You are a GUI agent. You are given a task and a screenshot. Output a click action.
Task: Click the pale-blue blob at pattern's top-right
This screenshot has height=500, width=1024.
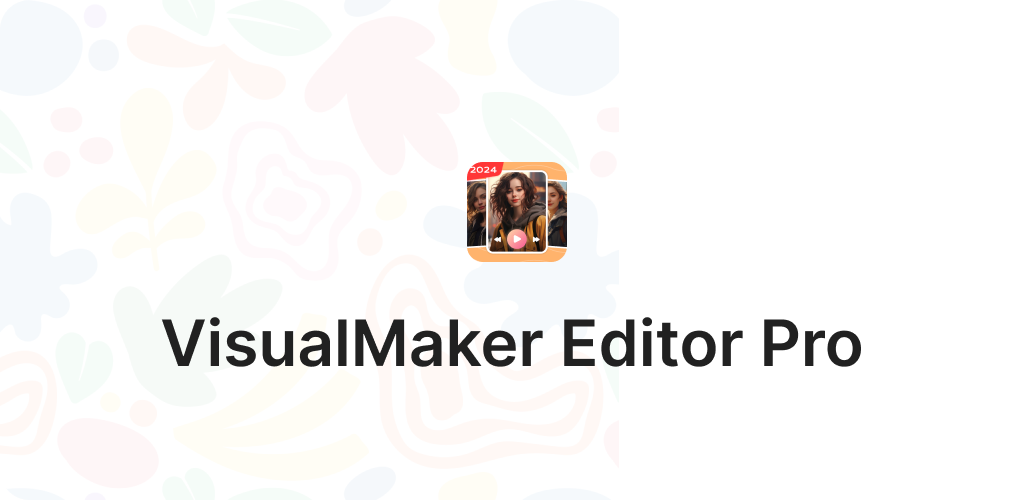point(563,47)
